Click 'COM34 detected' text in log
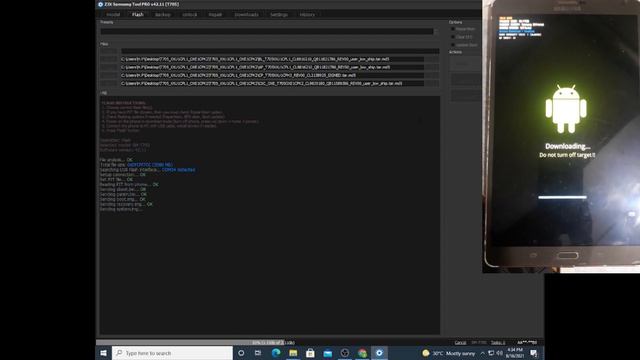The width and height of the screenshot is (640, 360). click(178, 169)
